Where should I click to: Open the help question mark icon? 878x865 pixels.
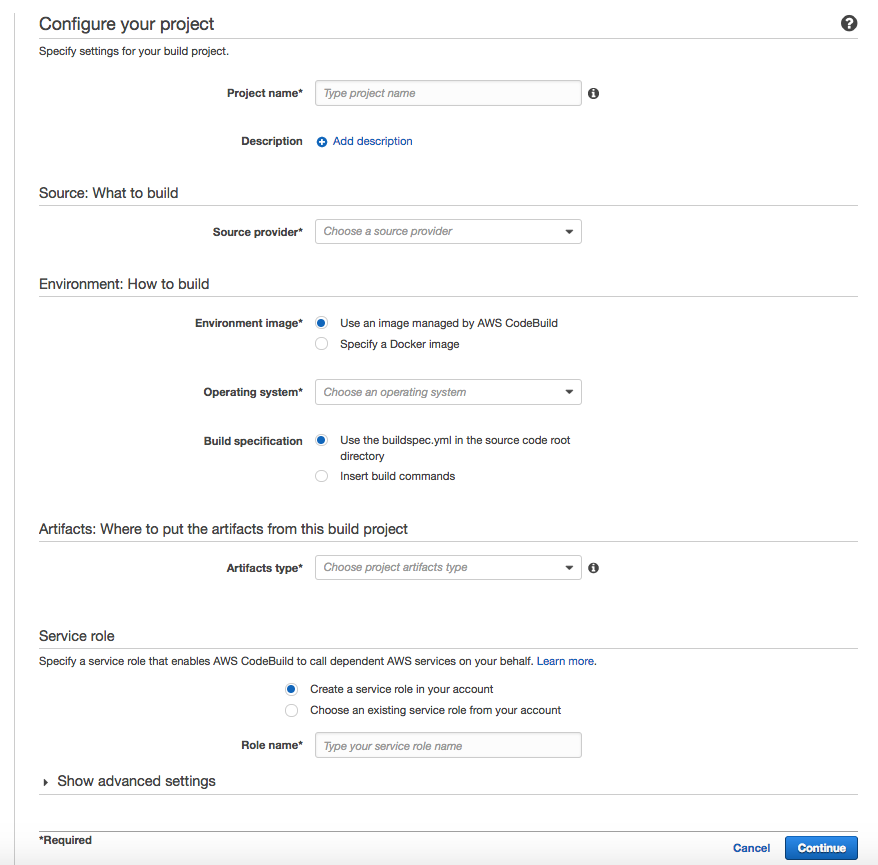tap(848, 22)
